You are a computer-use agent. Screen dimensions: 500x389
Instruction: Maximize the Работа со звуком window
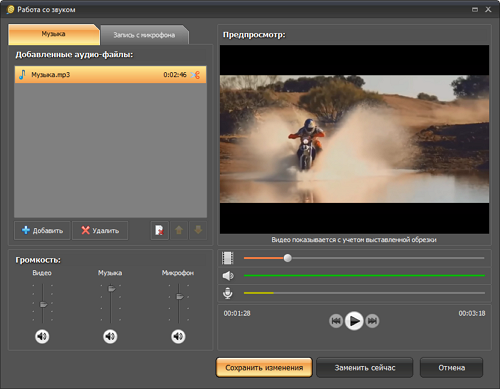coord(475,10)
